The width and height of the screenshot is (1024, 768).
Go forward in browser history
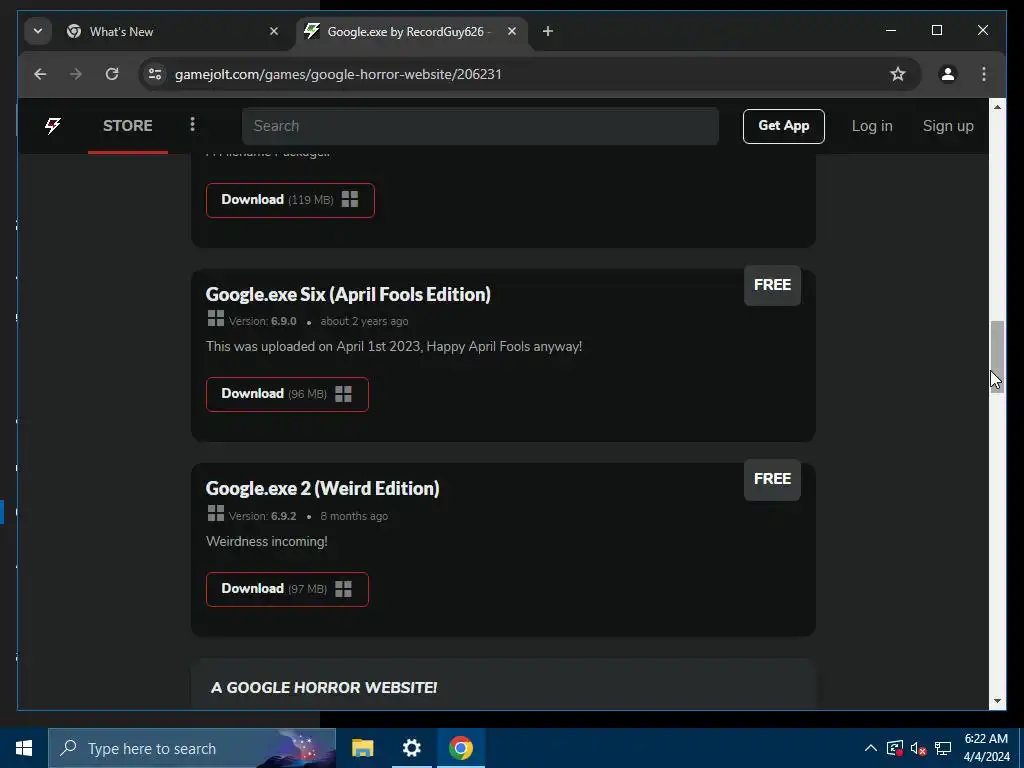(76, 74)
